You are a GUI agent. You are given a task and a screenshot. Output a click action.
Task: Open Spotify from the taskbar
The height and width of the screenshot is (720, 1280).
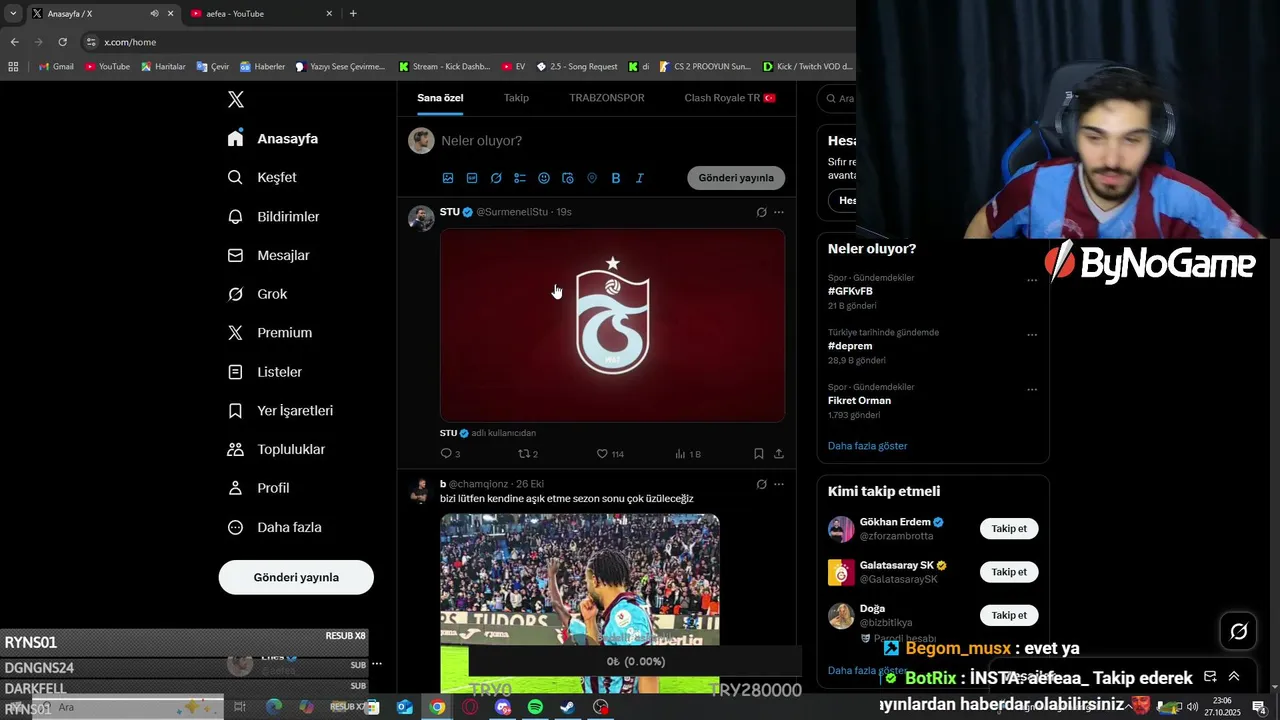pyautogui.click(x=535, y=707)
